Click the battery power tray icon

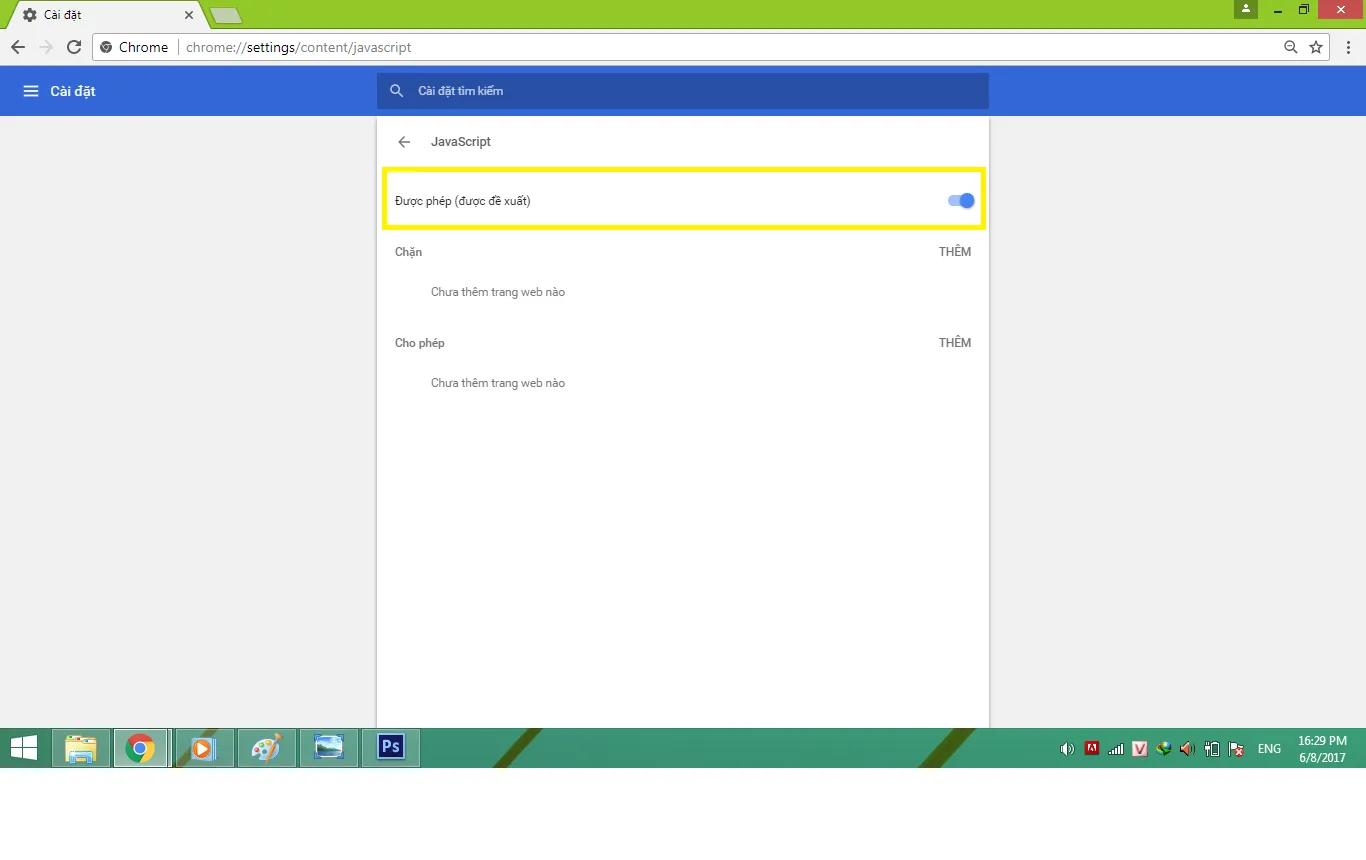(1212, 749)
